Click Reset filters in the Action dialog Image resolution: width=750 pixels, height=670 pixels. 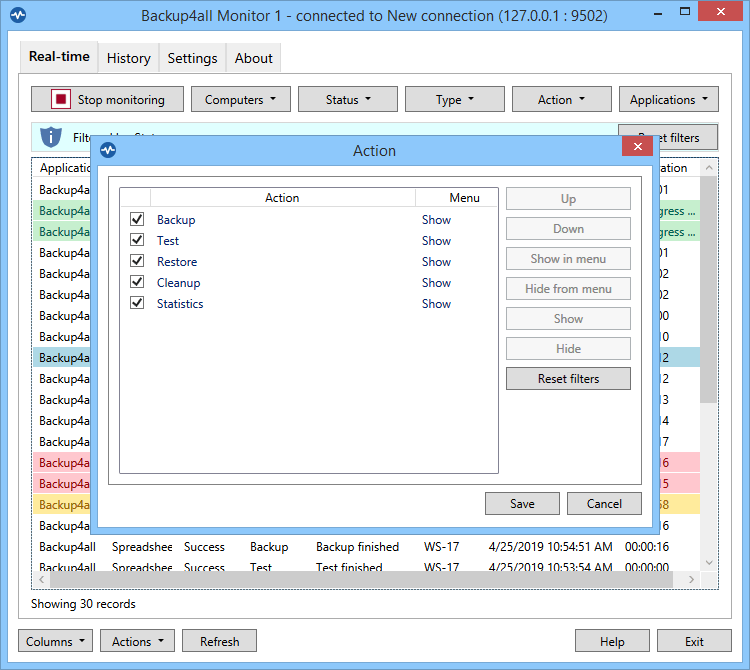568,379
